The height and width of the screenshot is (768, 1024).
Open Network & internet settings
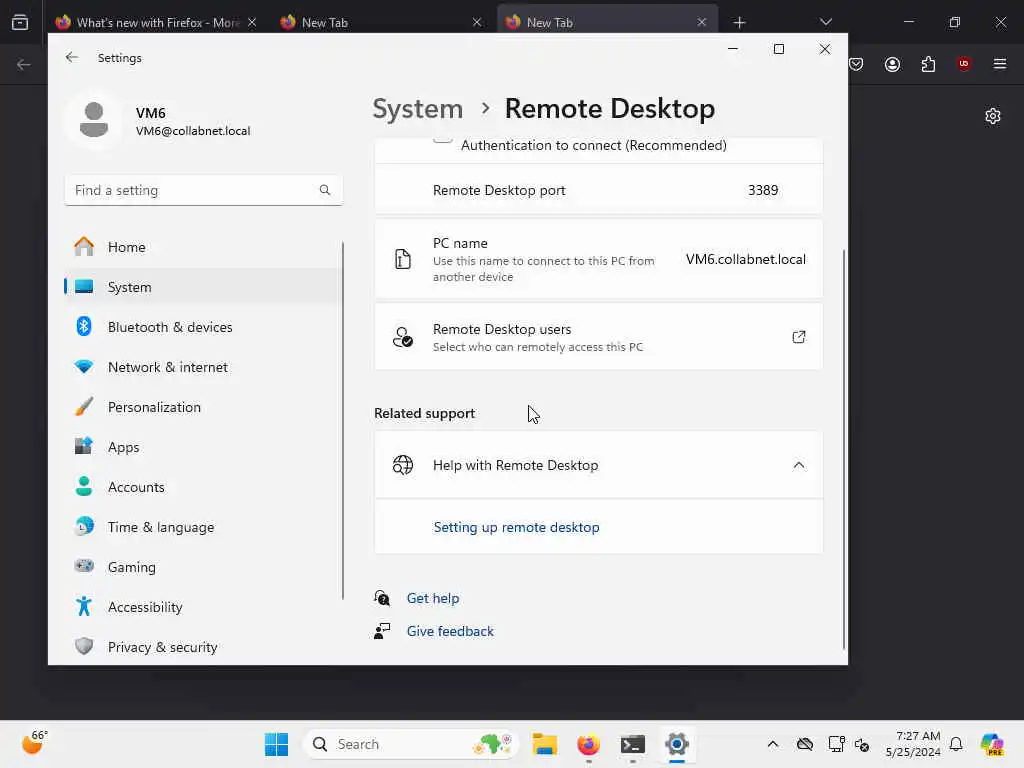tap(203, 367)
